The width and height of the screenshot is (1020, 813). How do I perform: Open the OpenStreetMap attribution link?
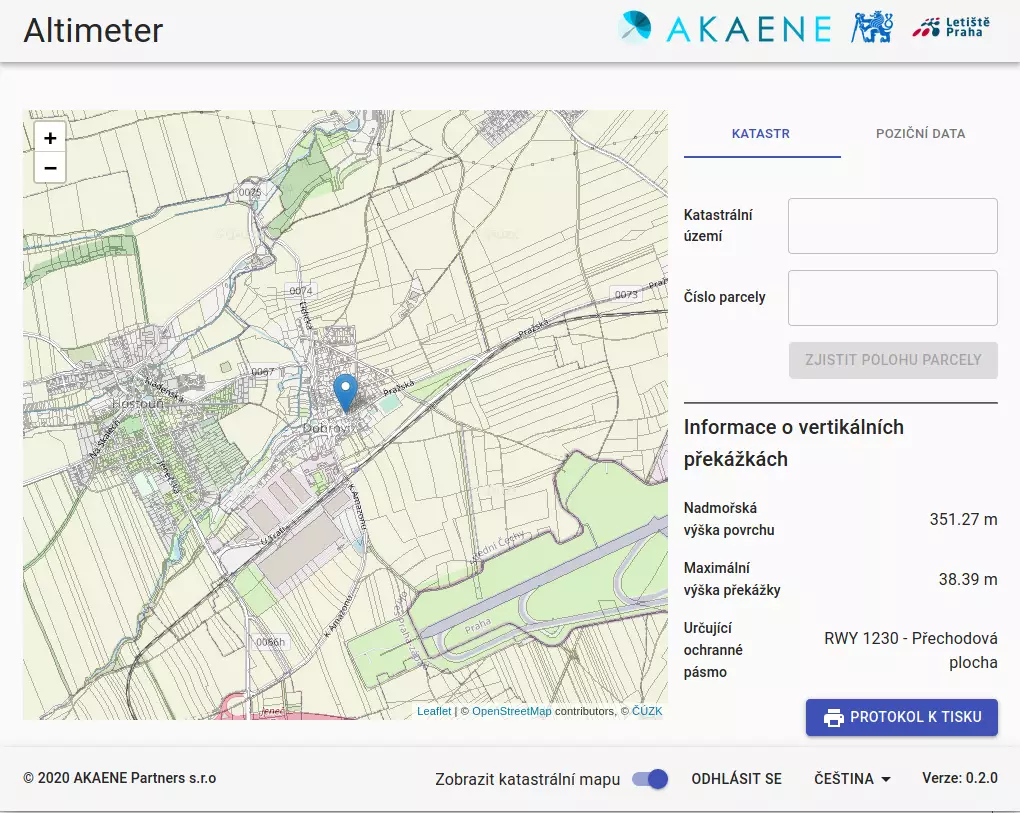pyautogui.click(x=511, y=711)
